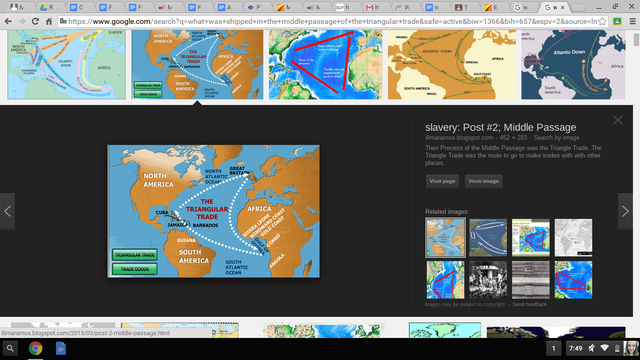
Task: Open the dark blue curved arrows related image
Action: coord(488,237)
